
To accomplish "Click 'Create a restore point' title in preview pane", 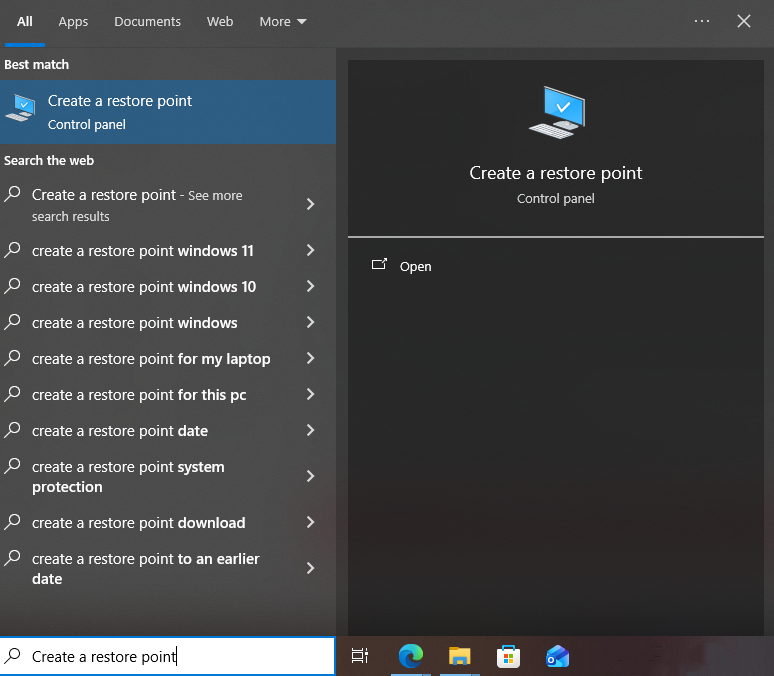I will click(555, 173).
